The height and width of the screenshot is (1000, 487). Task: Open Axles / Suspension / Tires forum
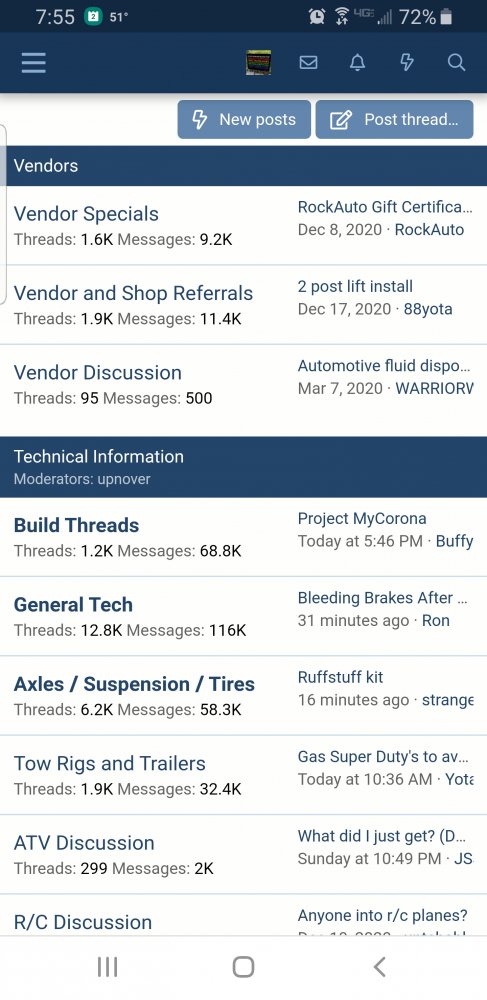(x=134, y=684)
